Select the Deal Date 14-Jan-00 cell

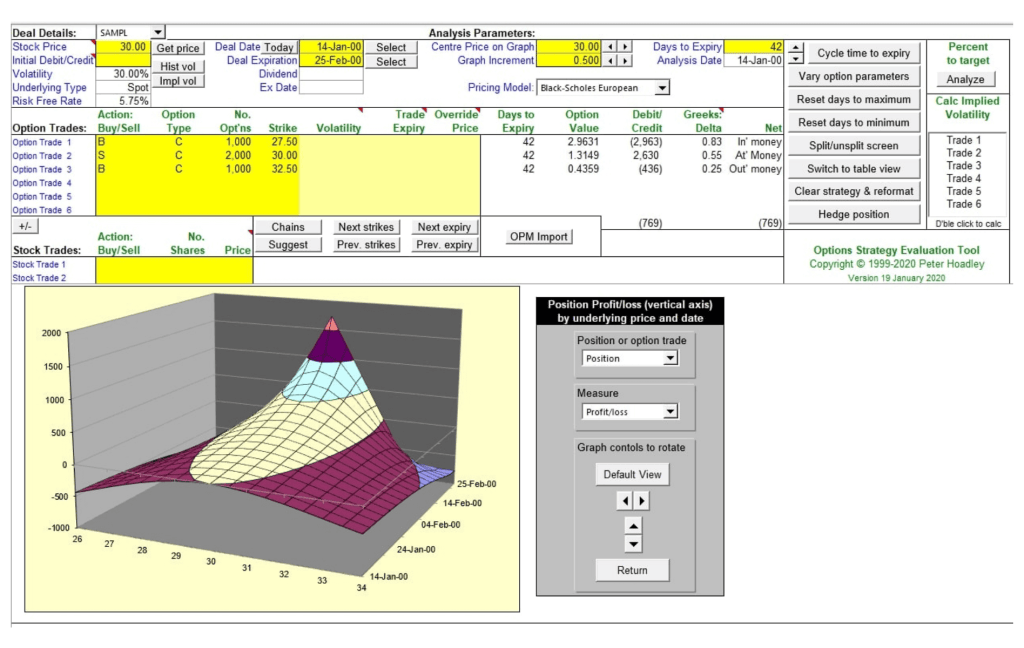[331, 47]
